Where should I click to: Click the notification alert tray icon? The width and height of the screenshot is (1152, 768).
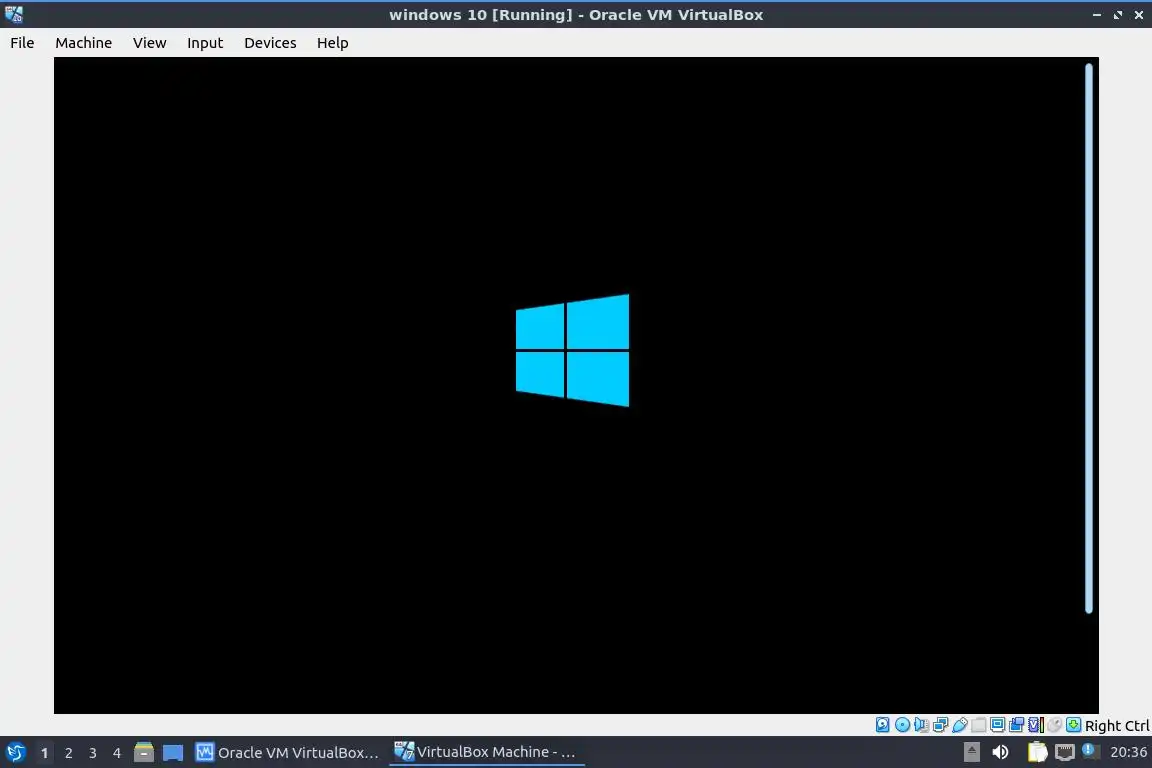[x=1090, y=751]
